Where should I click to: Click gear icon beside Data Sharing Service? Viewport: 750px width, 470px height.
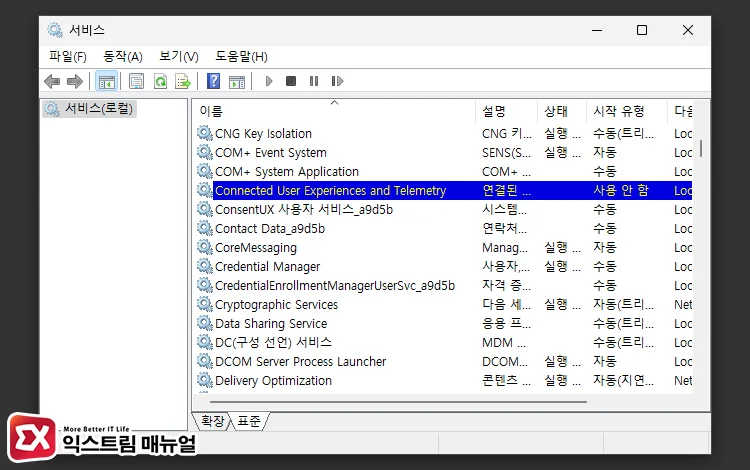tap(205, 323)
